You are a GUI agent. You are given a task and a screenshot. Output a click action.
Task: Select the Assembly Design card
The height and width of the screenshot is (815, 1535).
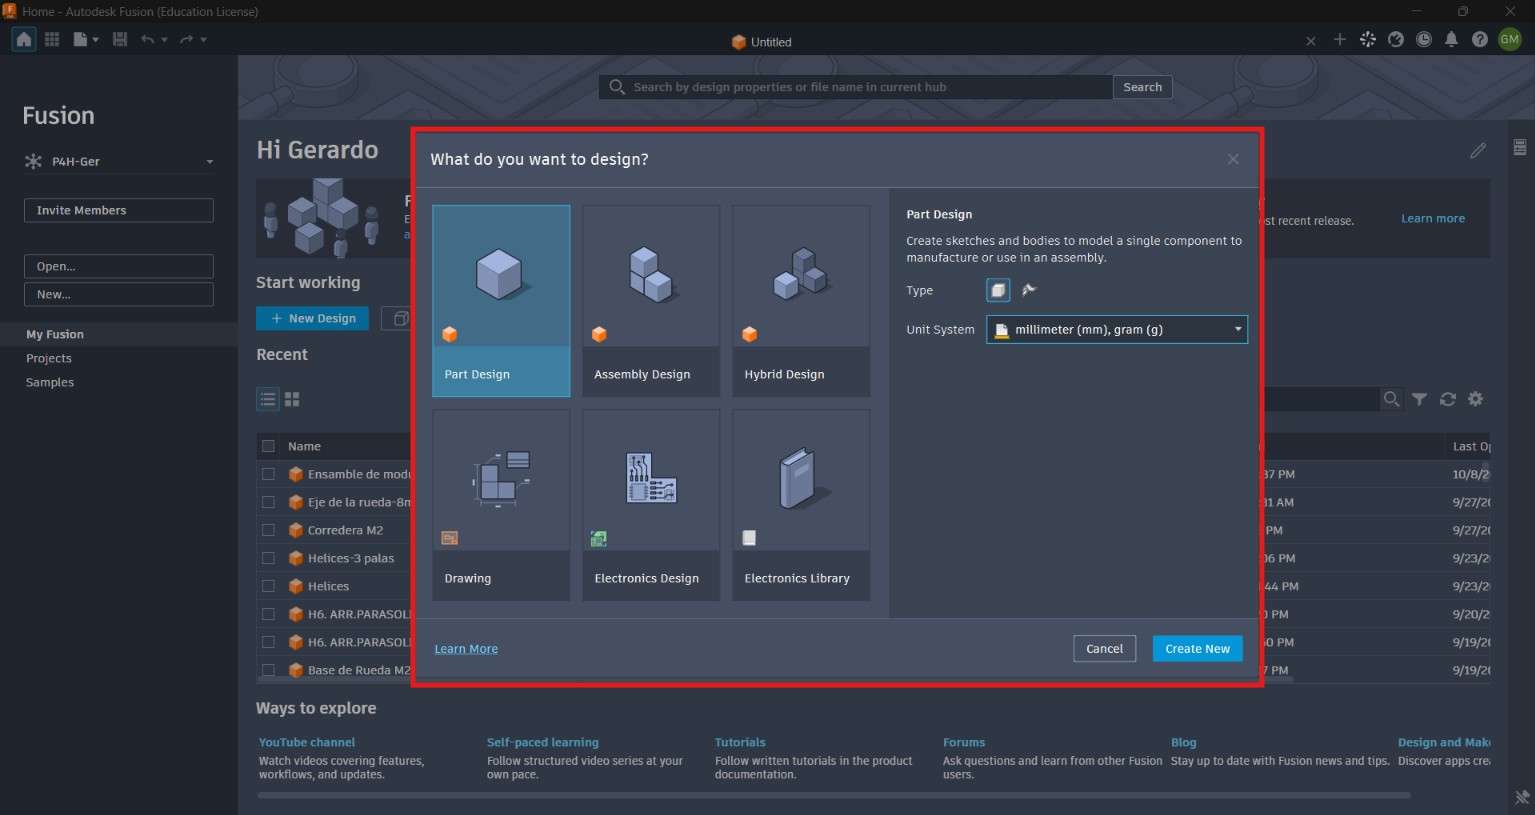coord(651,301)
